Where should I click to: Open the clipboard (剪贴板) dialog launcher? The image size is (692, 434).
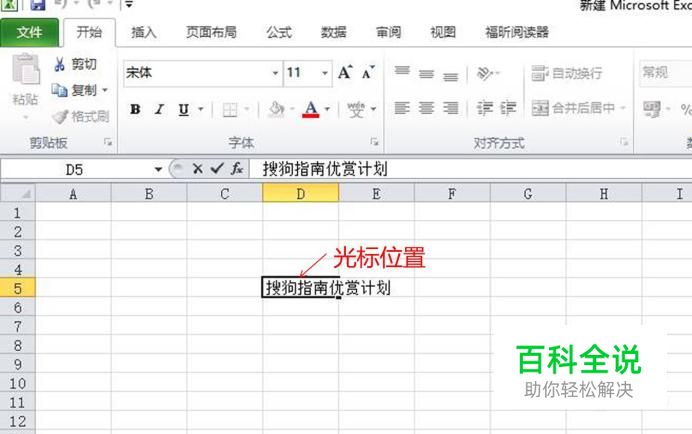coord(108,142)
